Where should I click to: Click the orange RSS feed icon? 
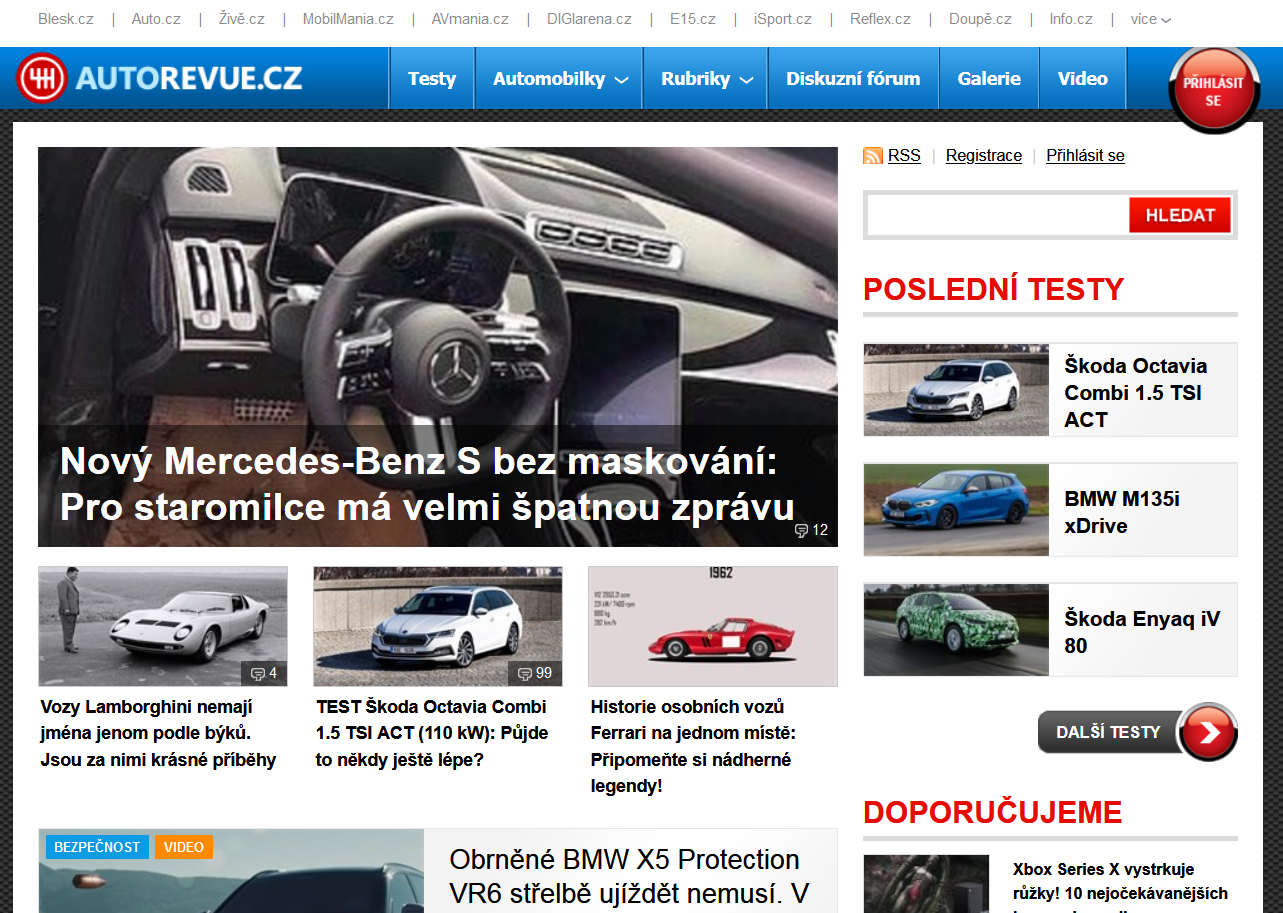pos(873,156)
